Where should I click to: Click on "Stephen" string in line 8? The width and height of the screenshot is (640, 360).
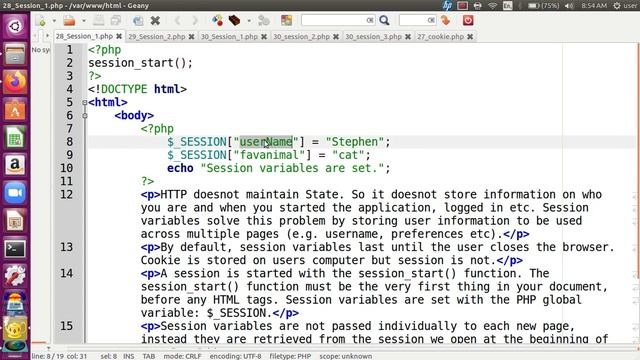(355, 142)
